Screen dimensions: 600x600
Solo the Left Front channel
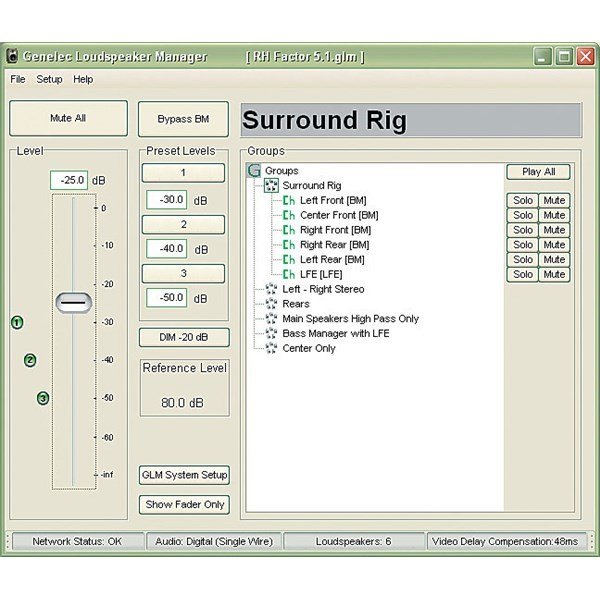click(523, 201)
